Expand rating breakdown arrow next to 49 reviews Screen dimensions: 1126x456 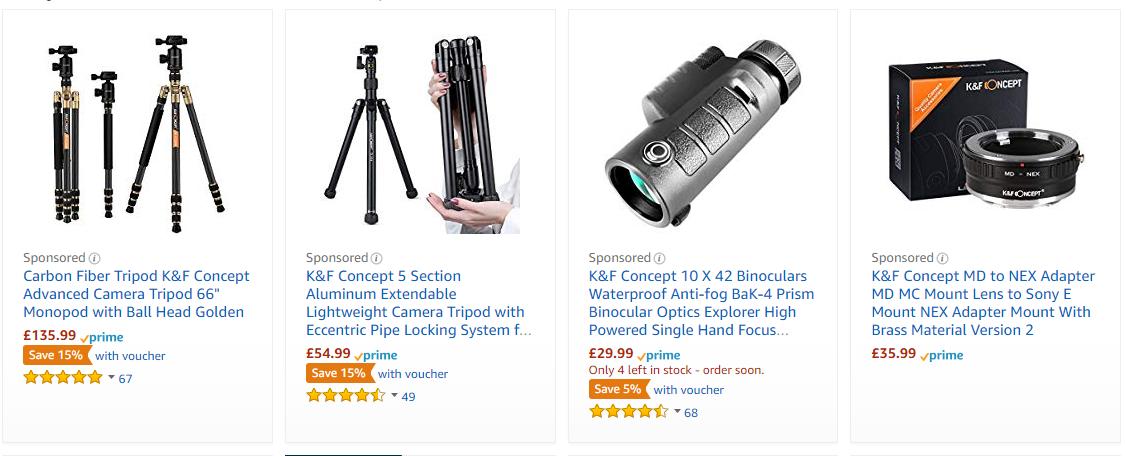coord(394,395)
